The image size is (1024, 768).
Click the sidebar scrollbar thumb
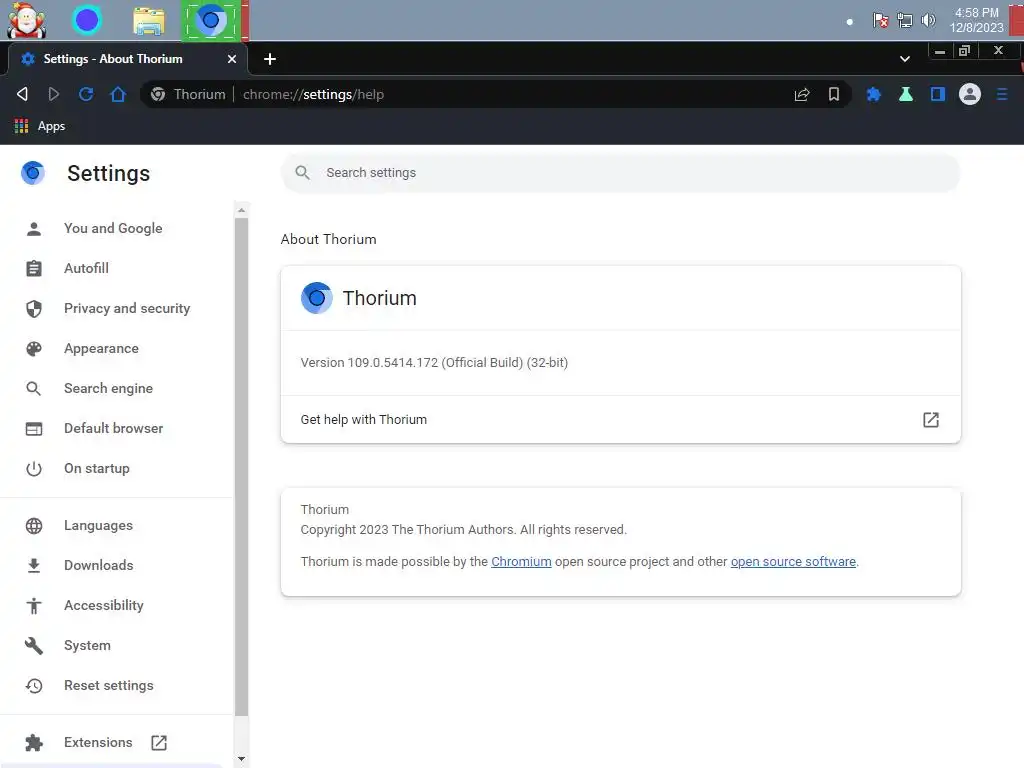242,467
